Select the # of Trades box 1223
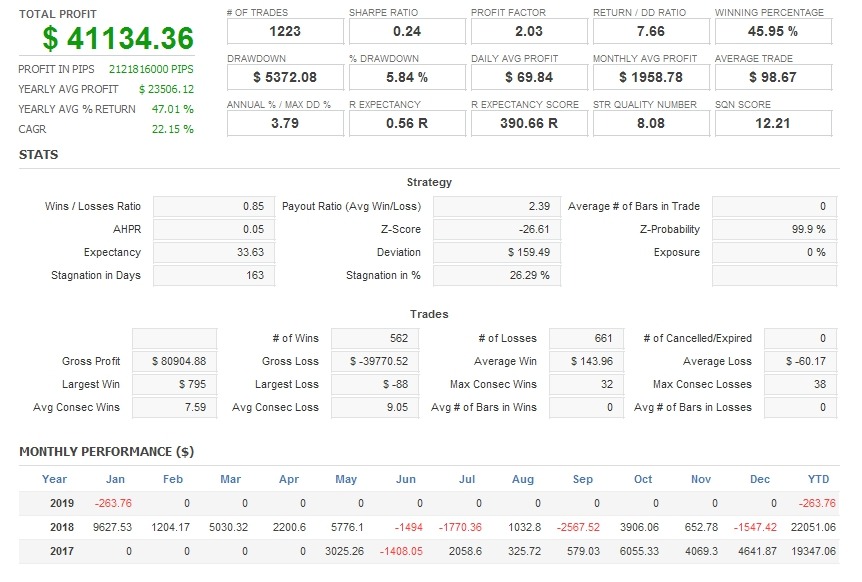862x582 pixels. pyautogui.click(x=286, y=31)
